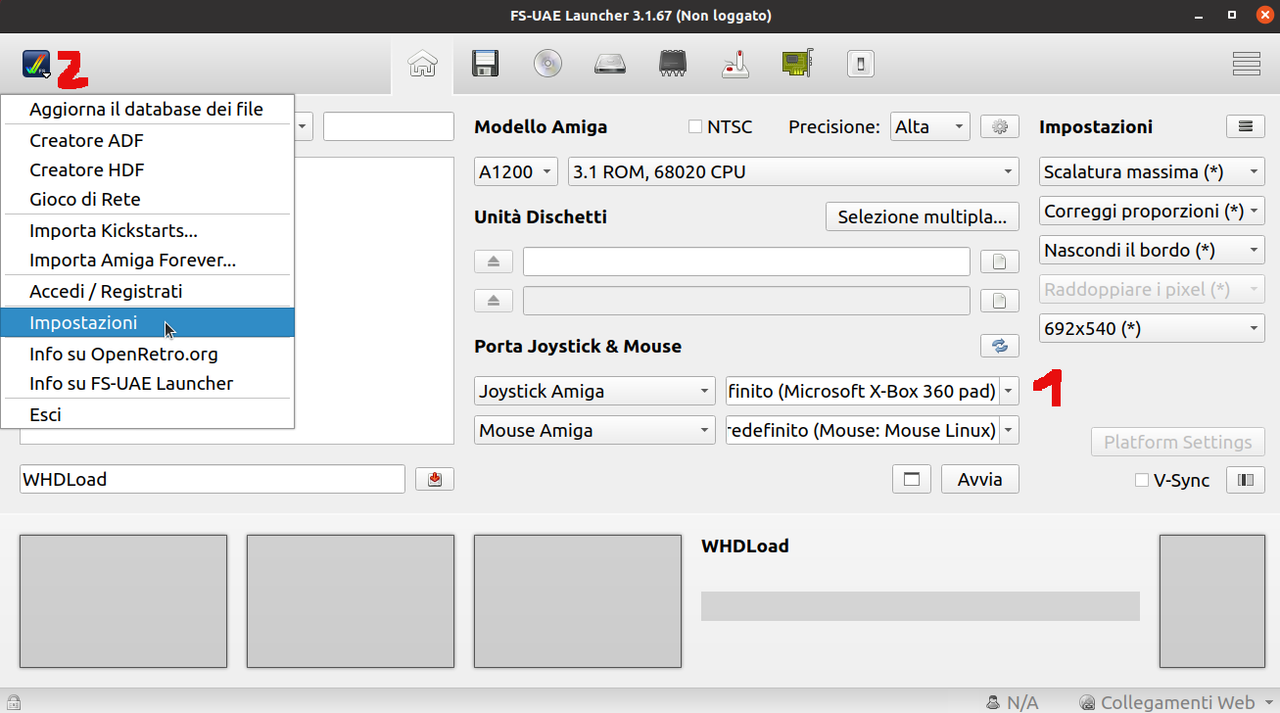Click the Amiga model settings gear button
Image resolution: width=1280 pixels, height=713 pixels.
[999, 127]
